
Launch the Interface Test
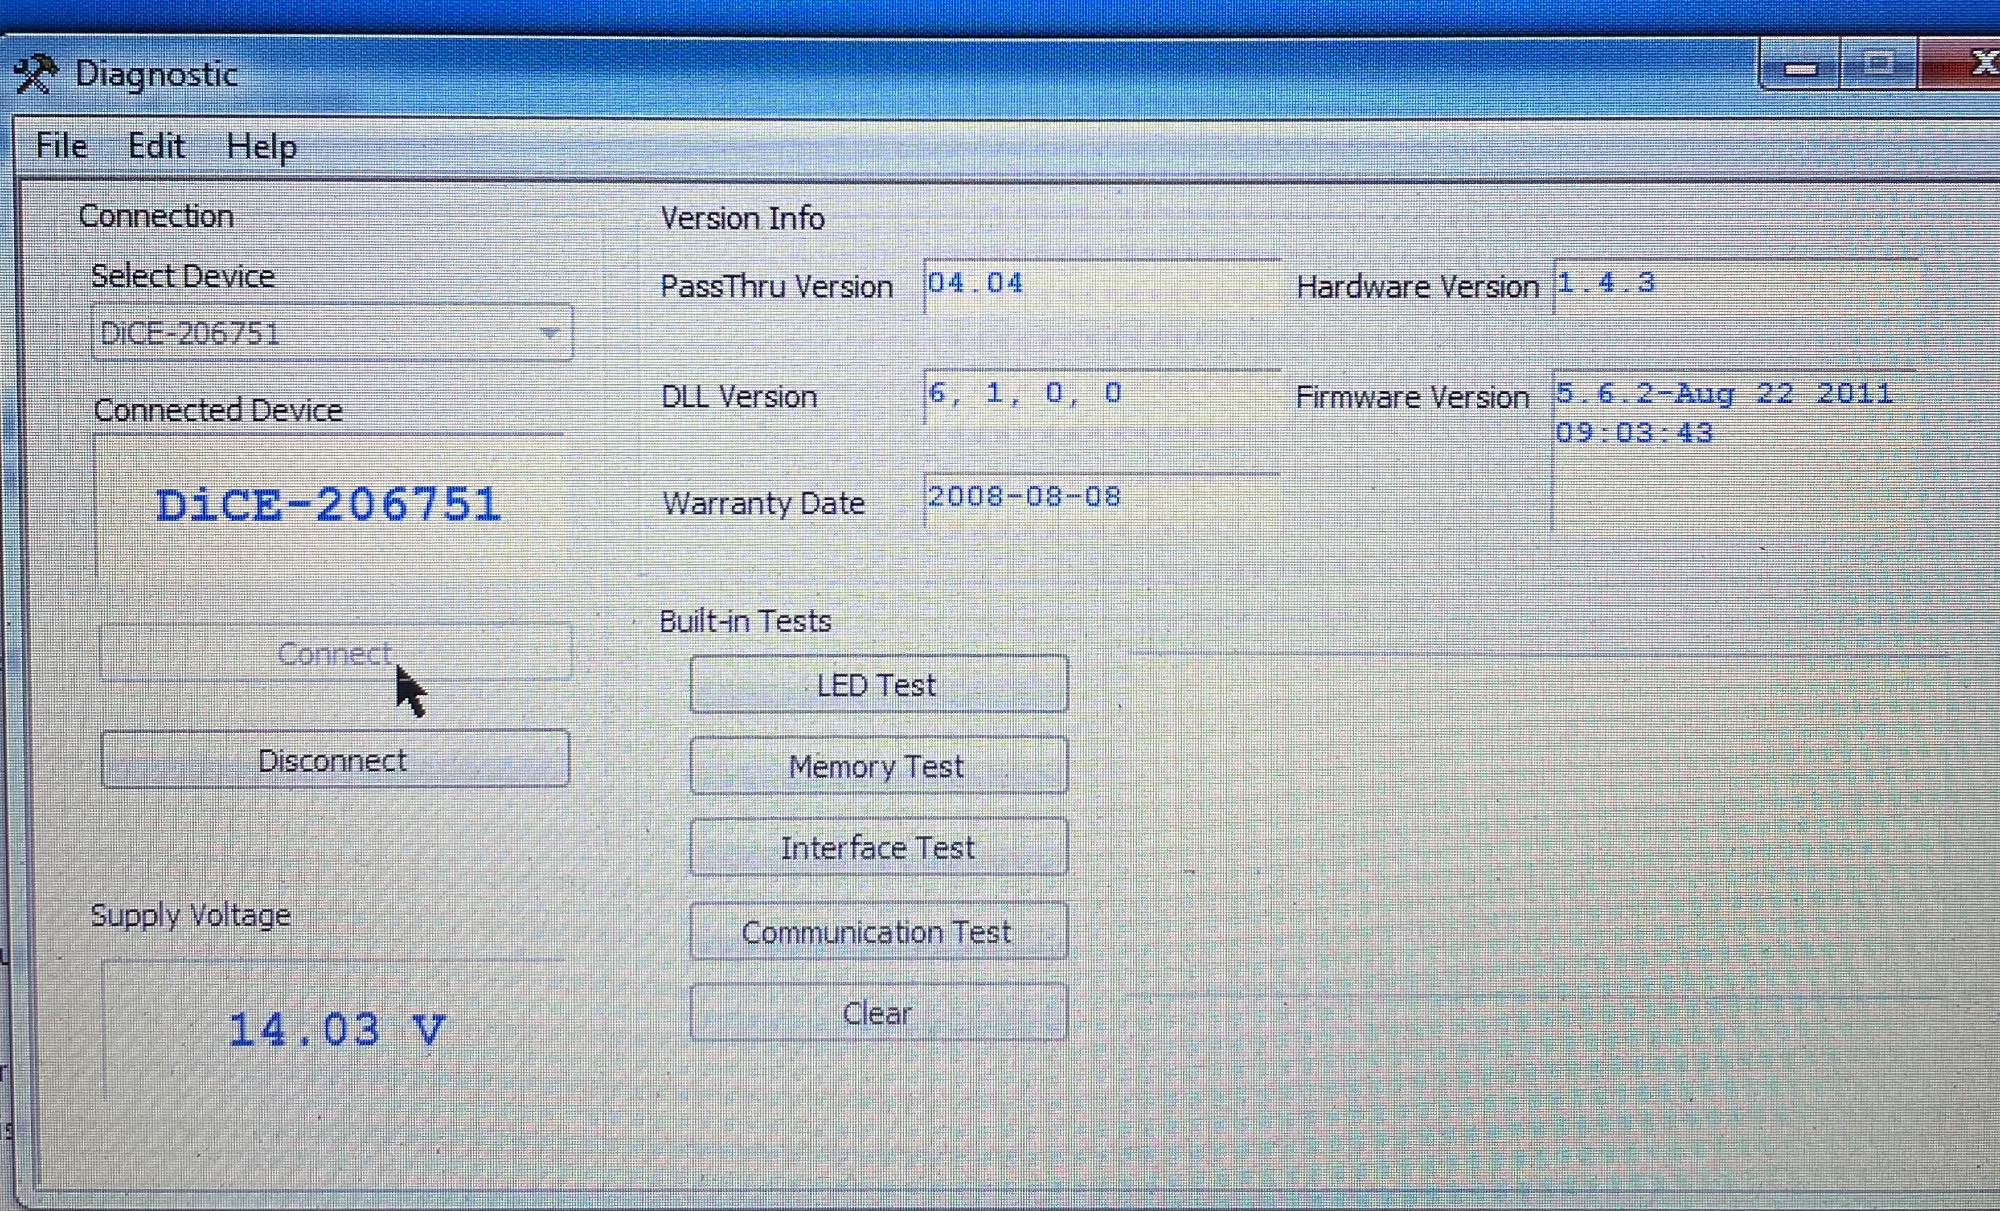tap(878, 848)
